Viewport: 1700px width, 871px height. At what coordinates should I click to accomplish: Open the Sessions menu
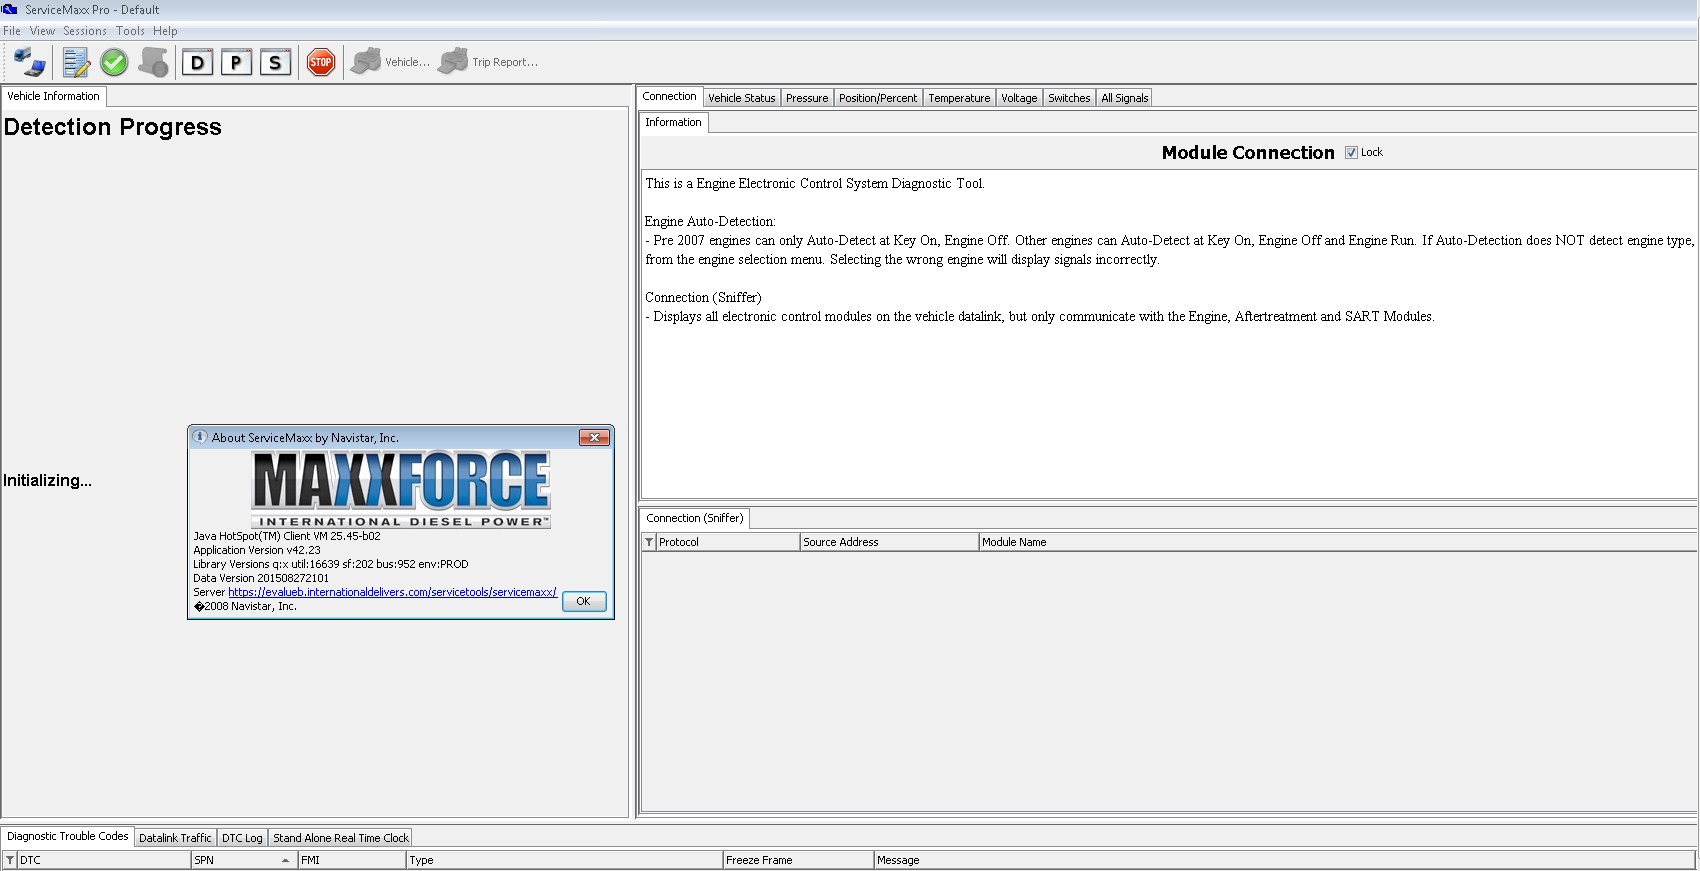click(85, 31)
